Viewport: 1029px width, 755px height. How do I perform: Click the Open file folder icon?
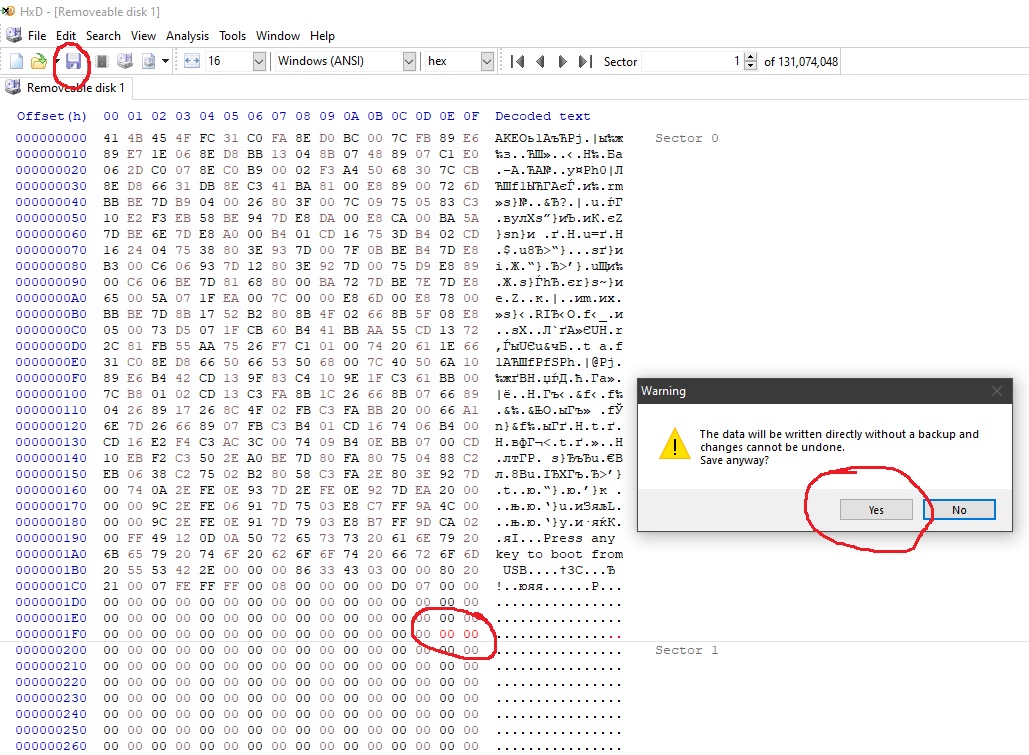tap(38, 62)
